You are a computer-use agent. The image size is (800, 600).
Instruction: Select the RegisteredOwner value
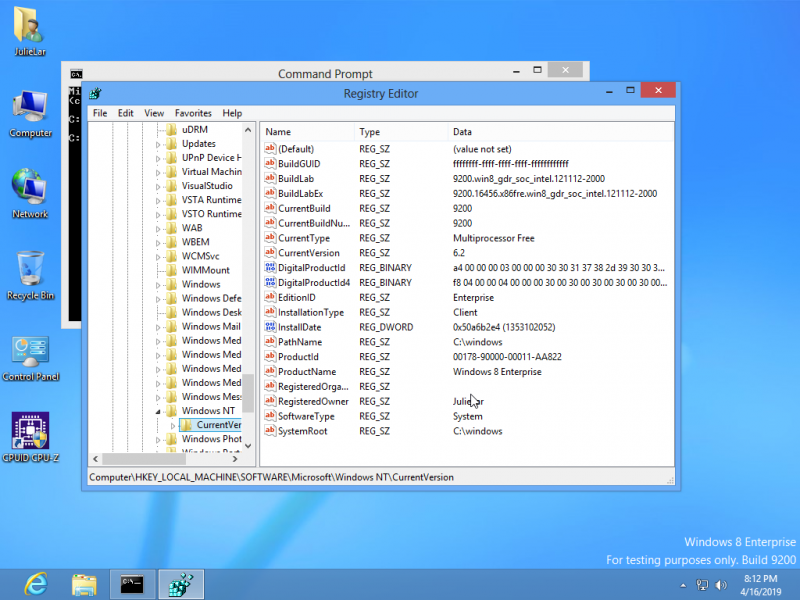tap(313, 402)
